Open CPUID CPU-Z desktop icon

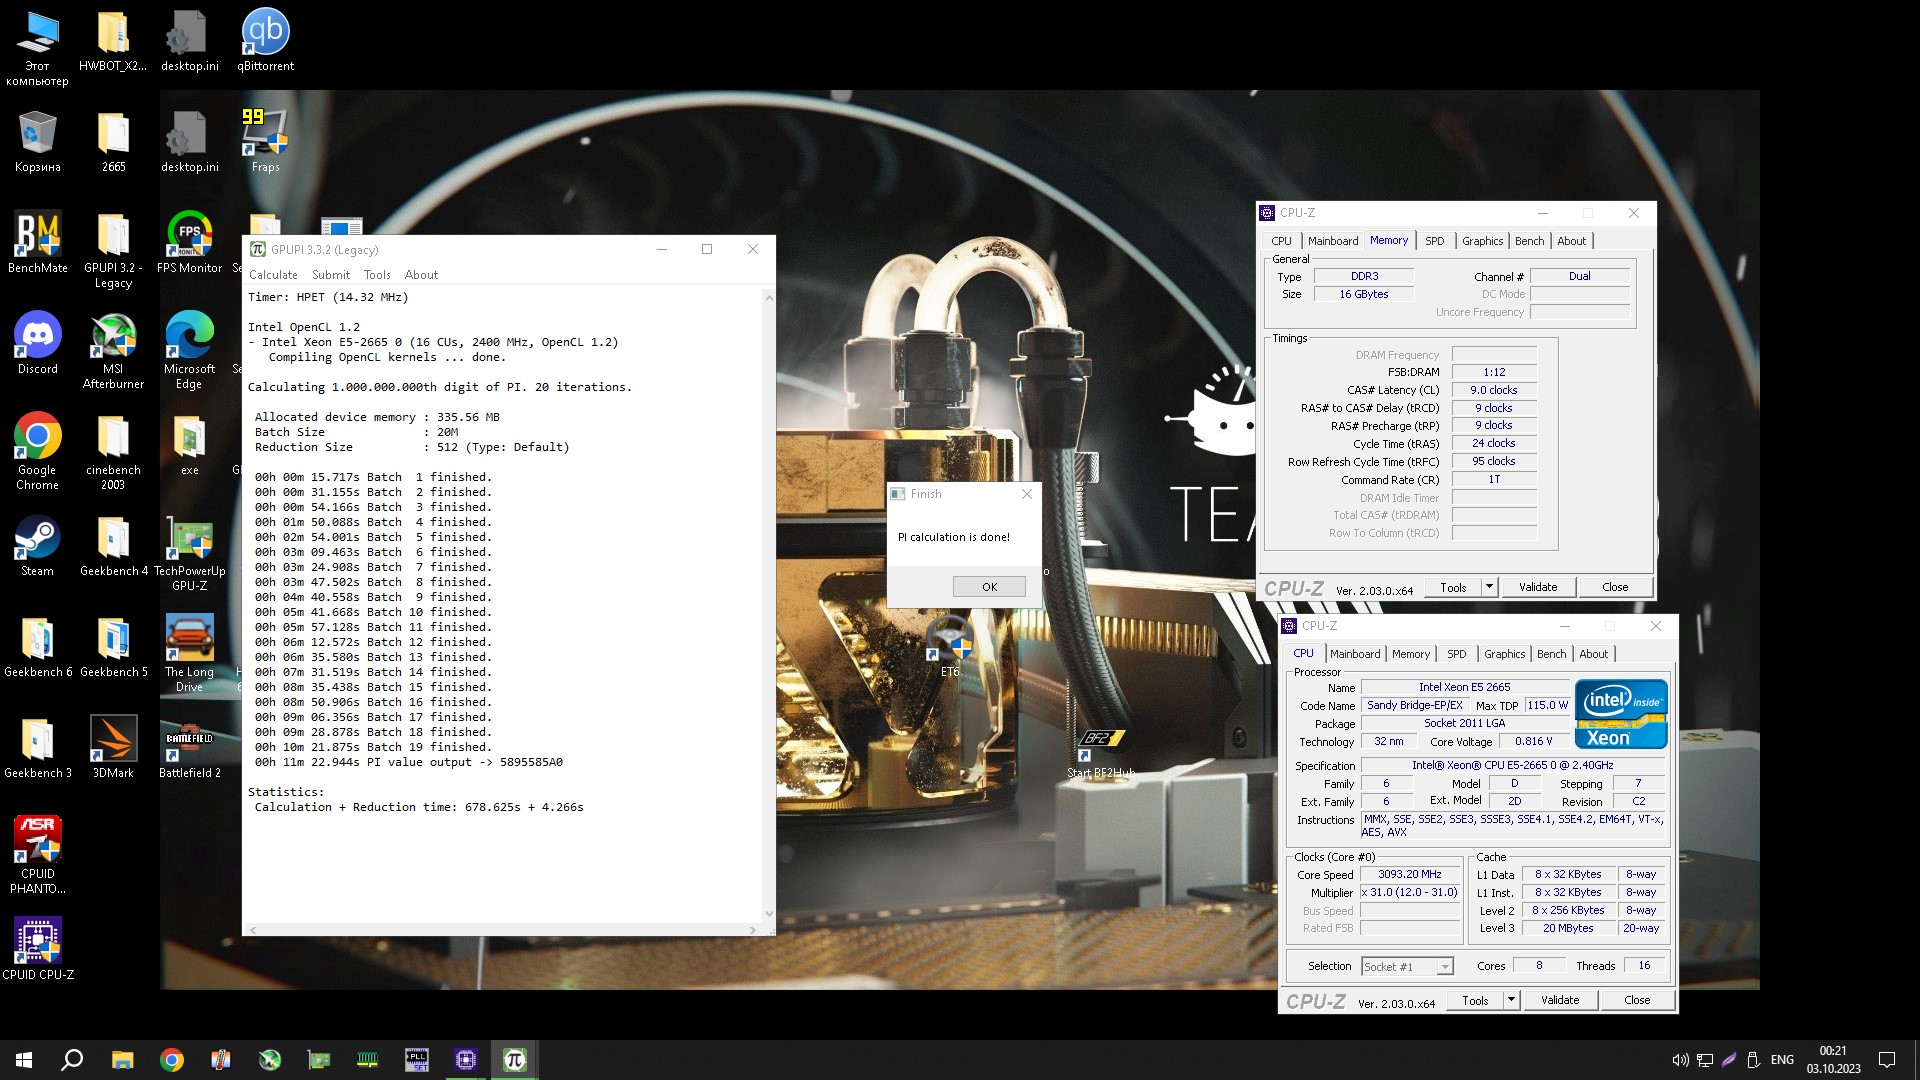(x=38, y=949)
